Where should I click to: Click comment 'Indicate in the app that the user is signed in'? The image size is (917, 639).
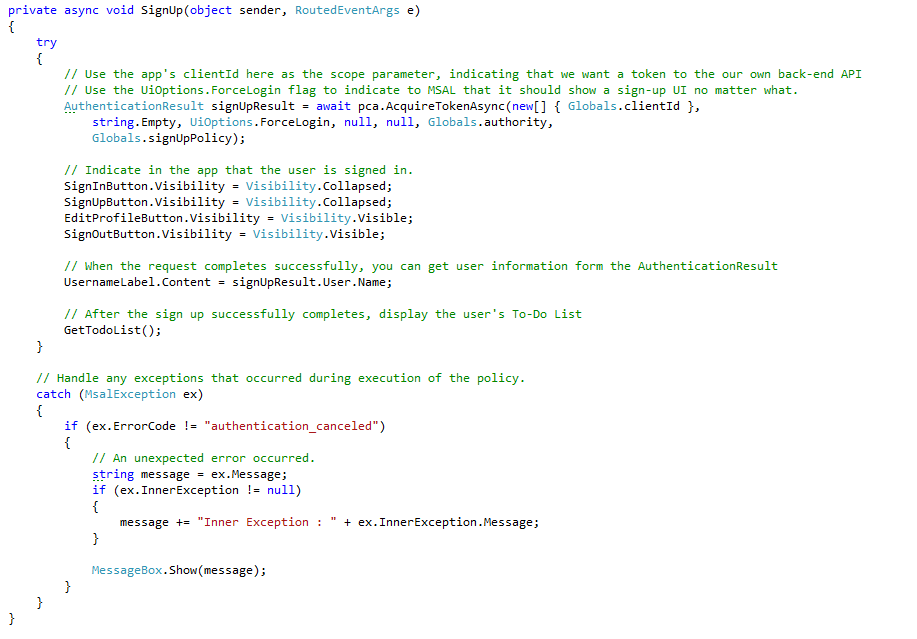(239, 170)
